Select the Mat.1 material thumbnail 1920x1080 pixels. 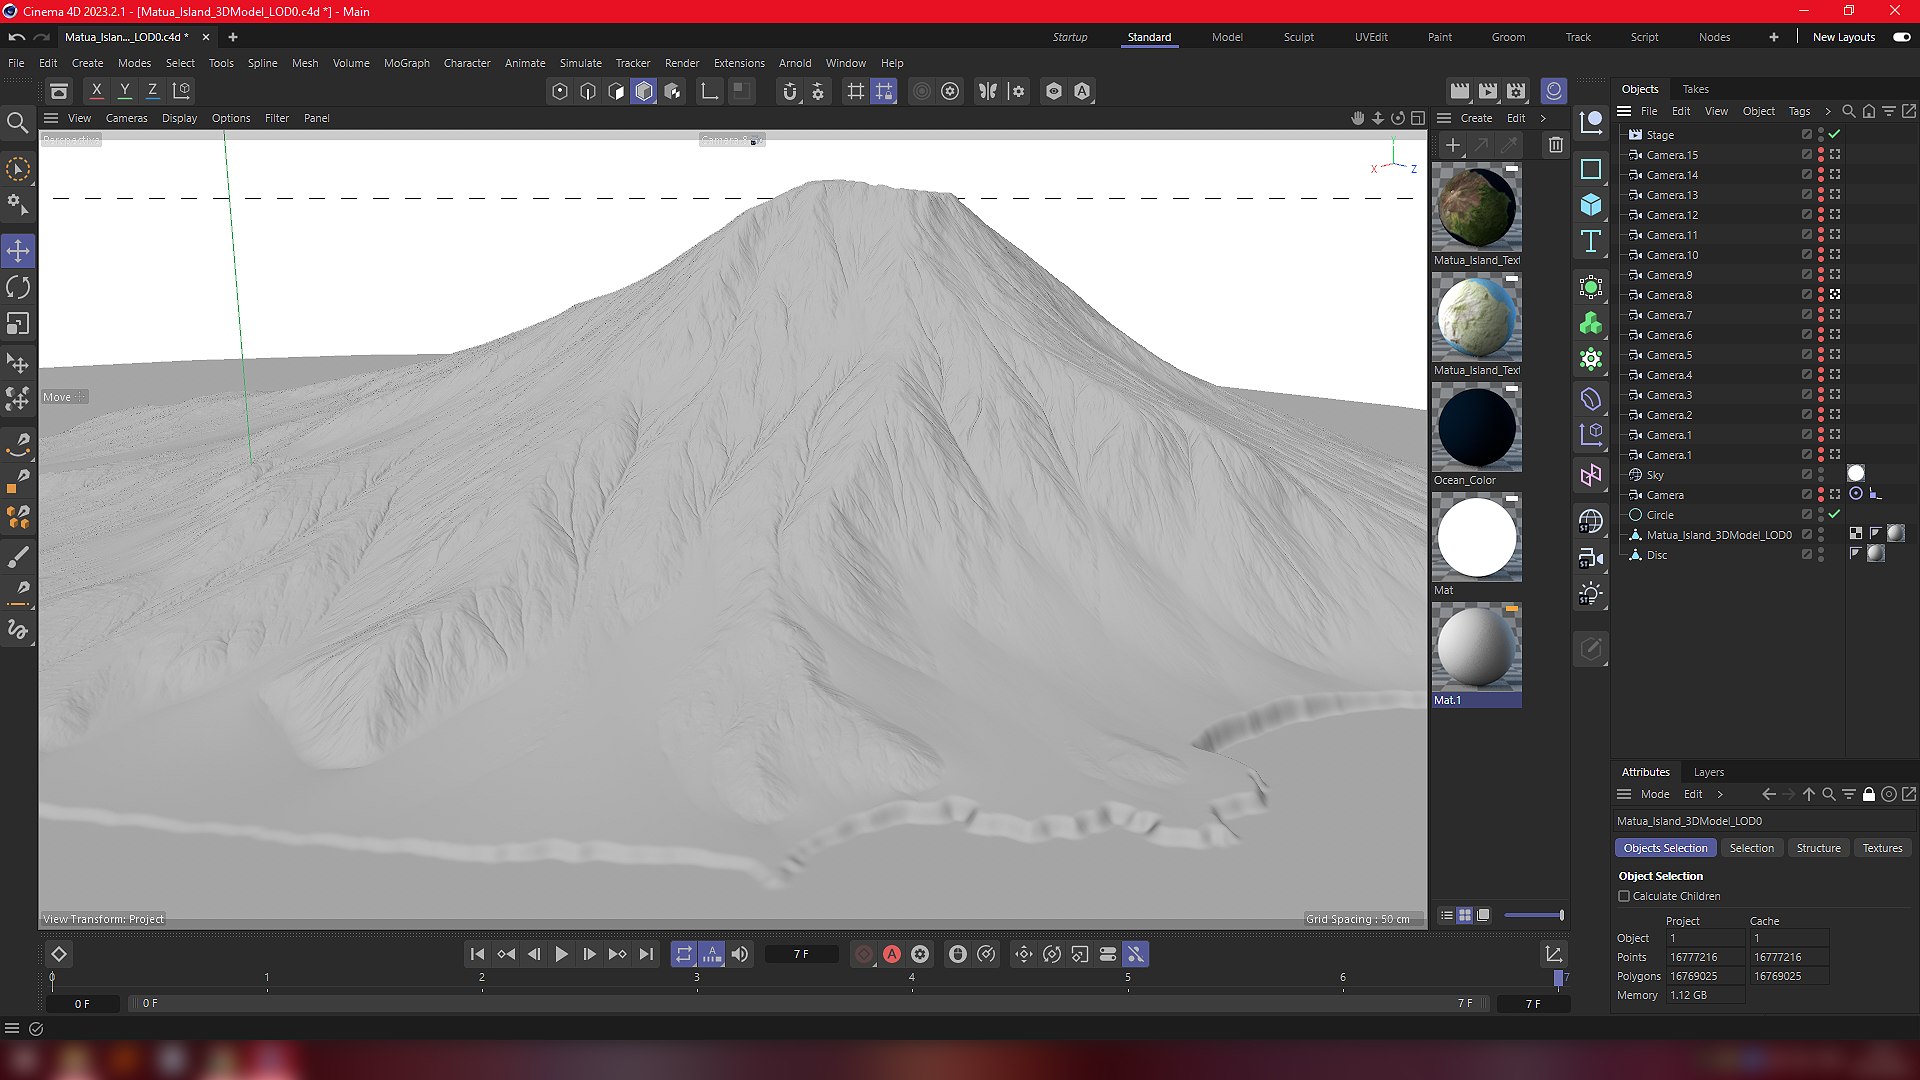1477,648
